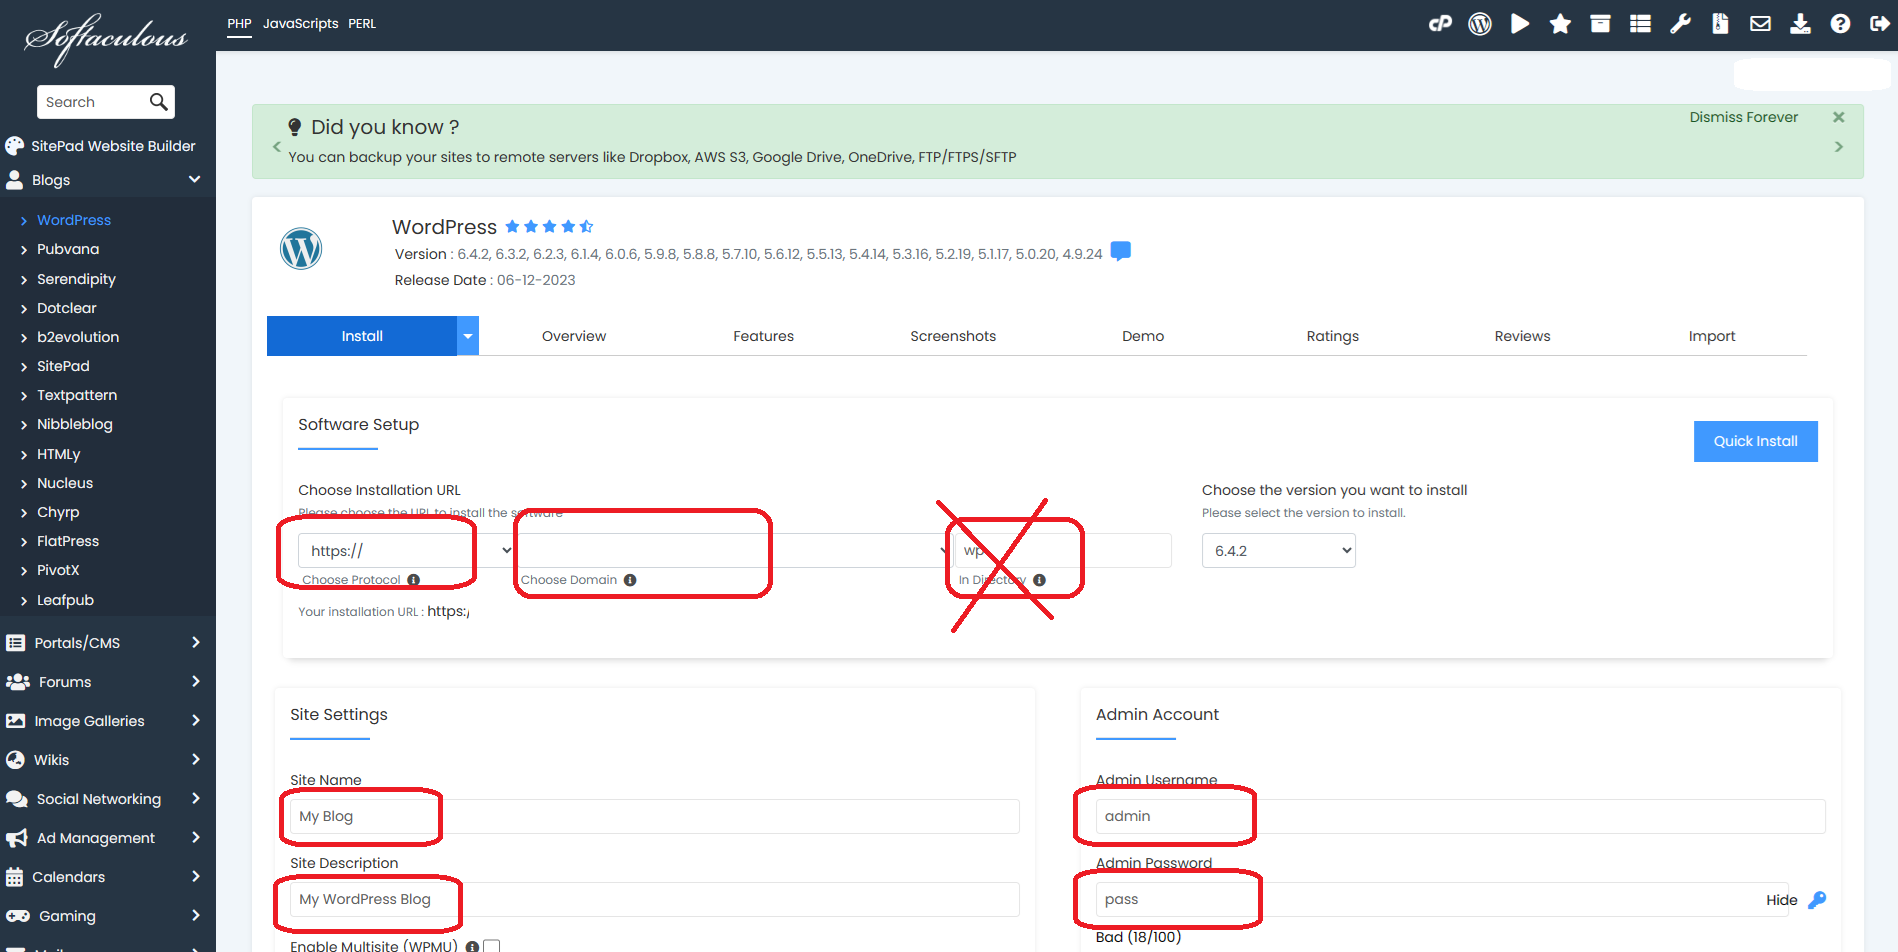Open Demos via the play icon
Viewport: 1898px width, 952px height.
[1520, 23]
